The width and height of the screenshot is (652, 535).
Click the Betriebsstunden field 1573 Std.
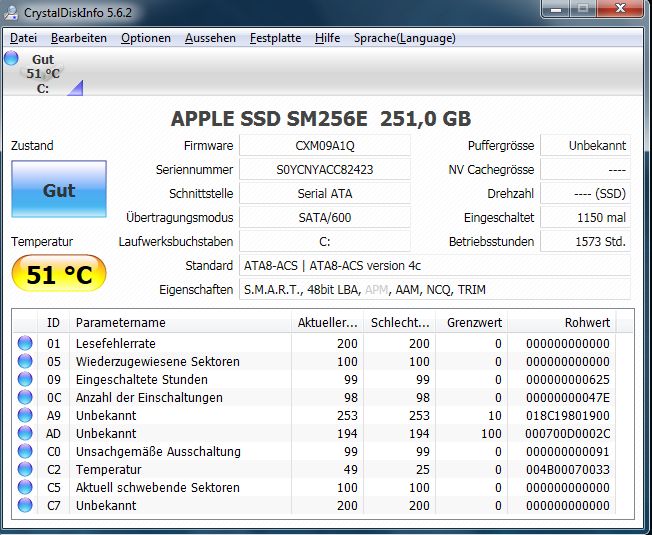pos(585,242)
